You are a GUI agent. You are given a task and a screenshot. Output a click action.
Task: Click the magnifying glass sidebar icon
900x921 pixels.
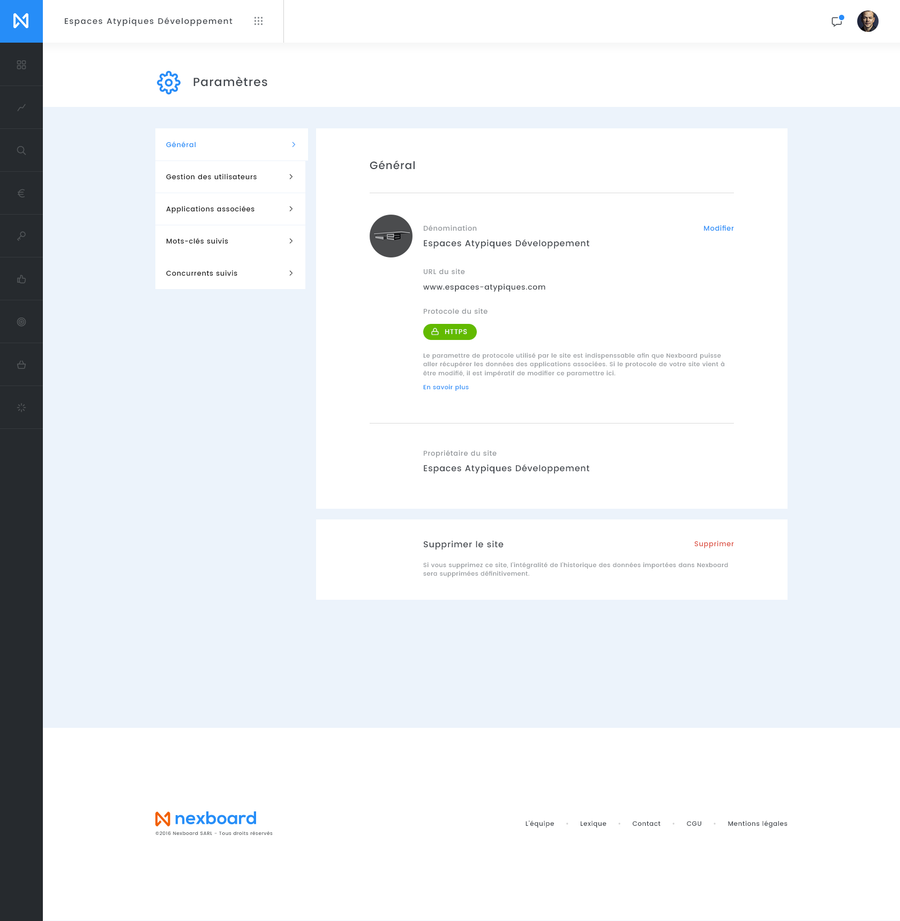21,151
